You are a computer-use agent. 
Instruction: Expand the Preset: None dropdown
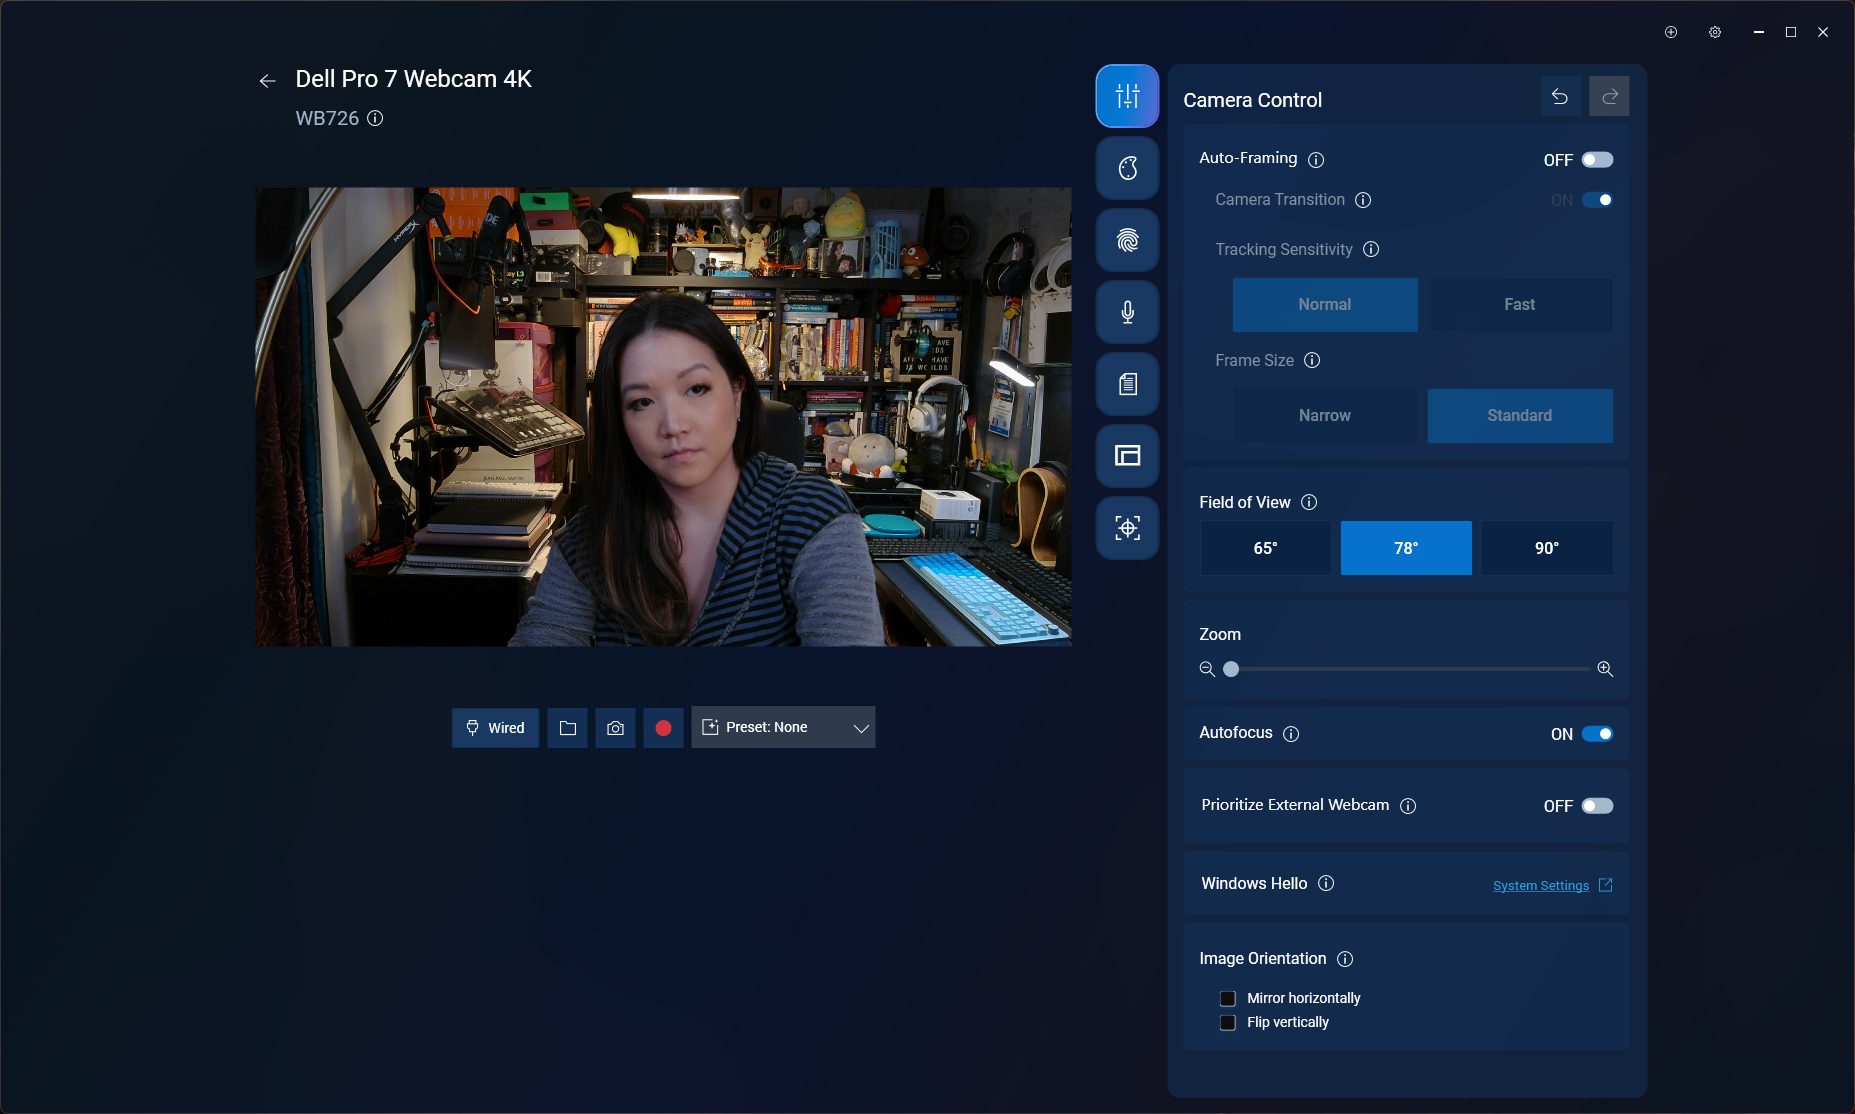click(783, 728)
